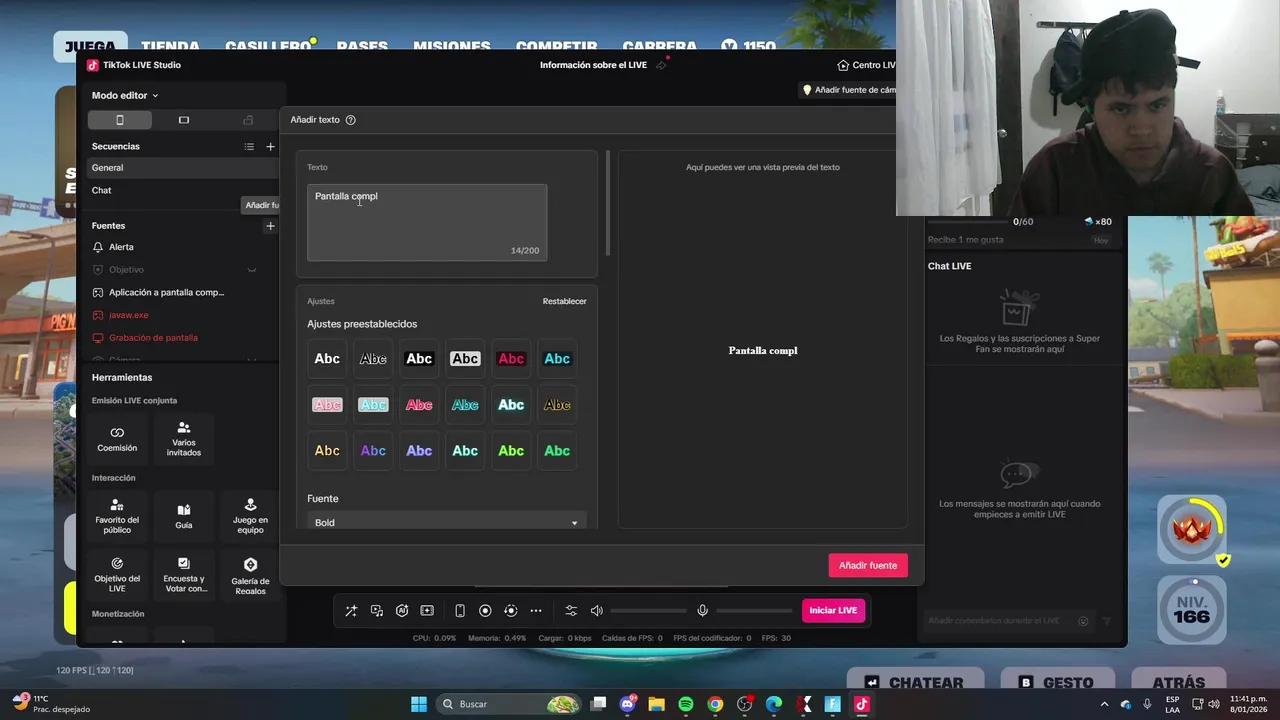Image resolution: width=1280 pixels, height=720 pixels.
Task: Start recording with the record circle icon
Action: point(485,611)
